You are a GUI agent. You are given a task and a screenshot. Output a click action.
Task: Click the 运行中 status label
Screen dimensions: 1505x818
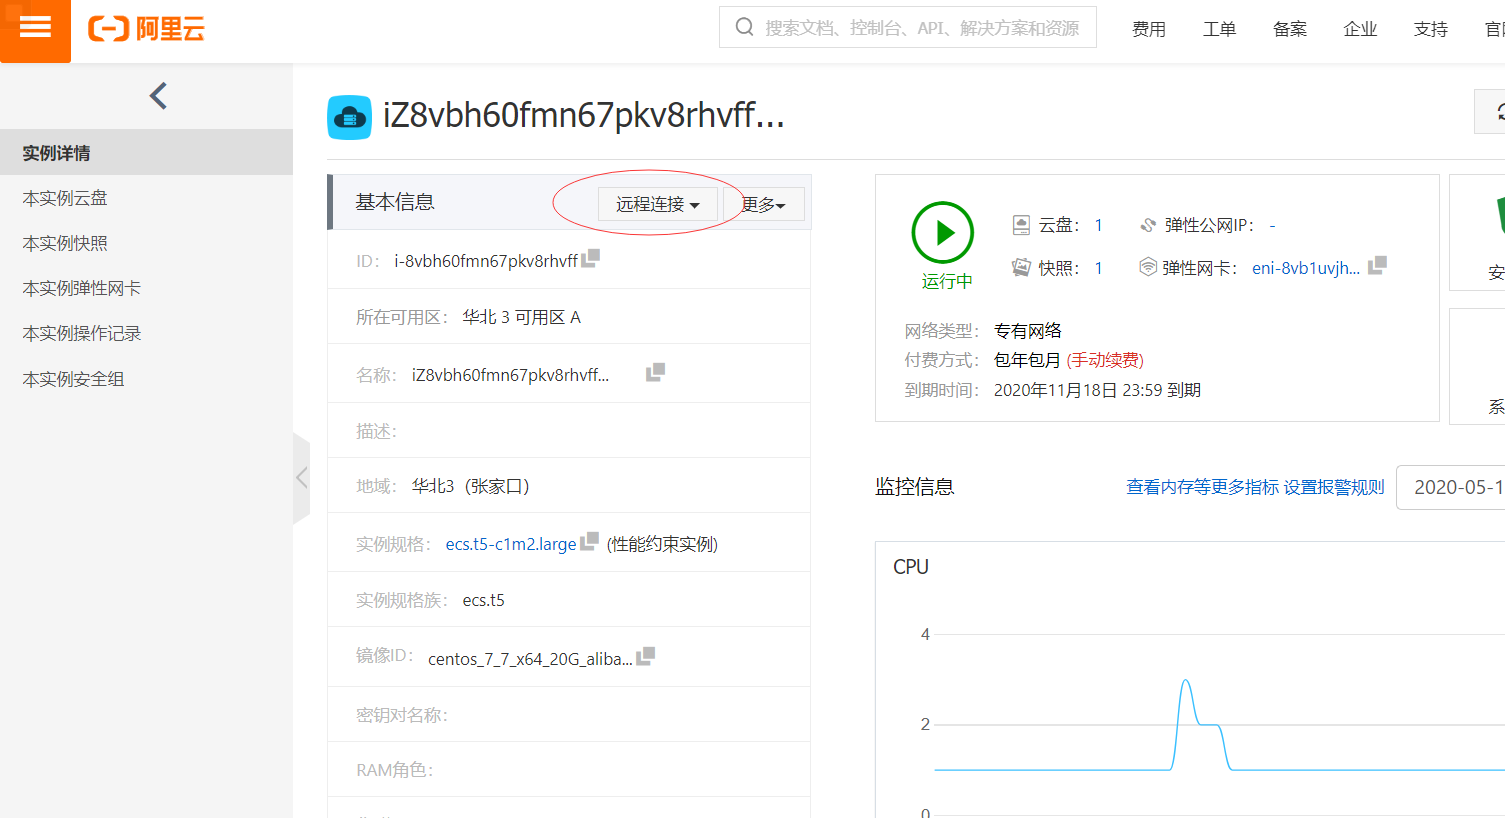pyautogui.click(x=947, y=282)
